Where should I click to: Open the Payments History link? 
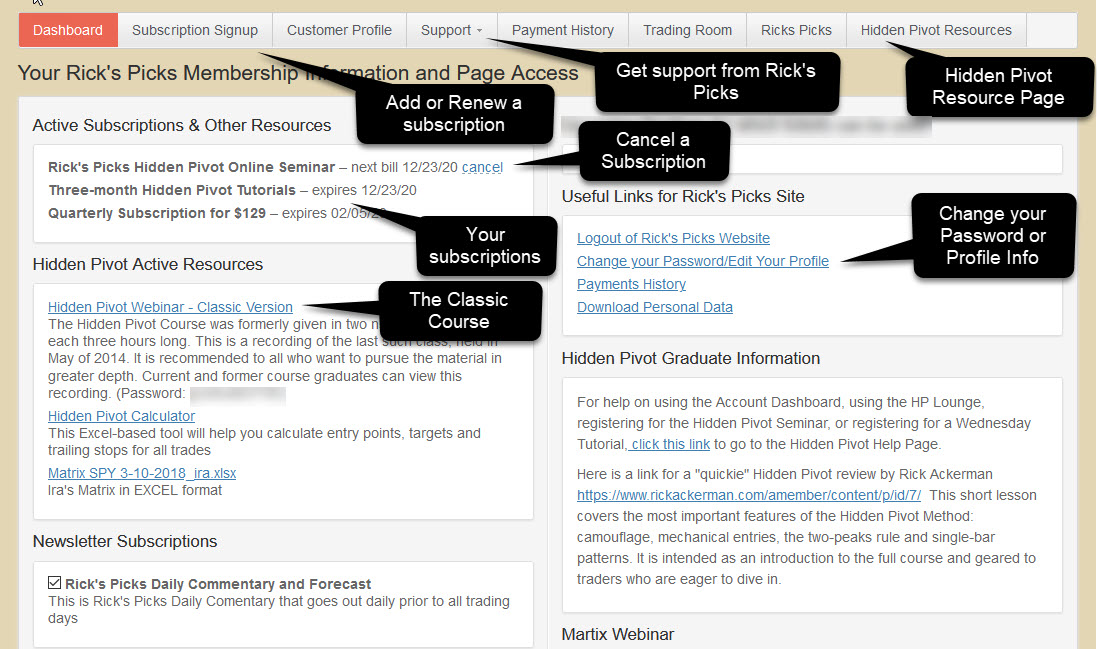pyautogui.click(x=631, y=285)
